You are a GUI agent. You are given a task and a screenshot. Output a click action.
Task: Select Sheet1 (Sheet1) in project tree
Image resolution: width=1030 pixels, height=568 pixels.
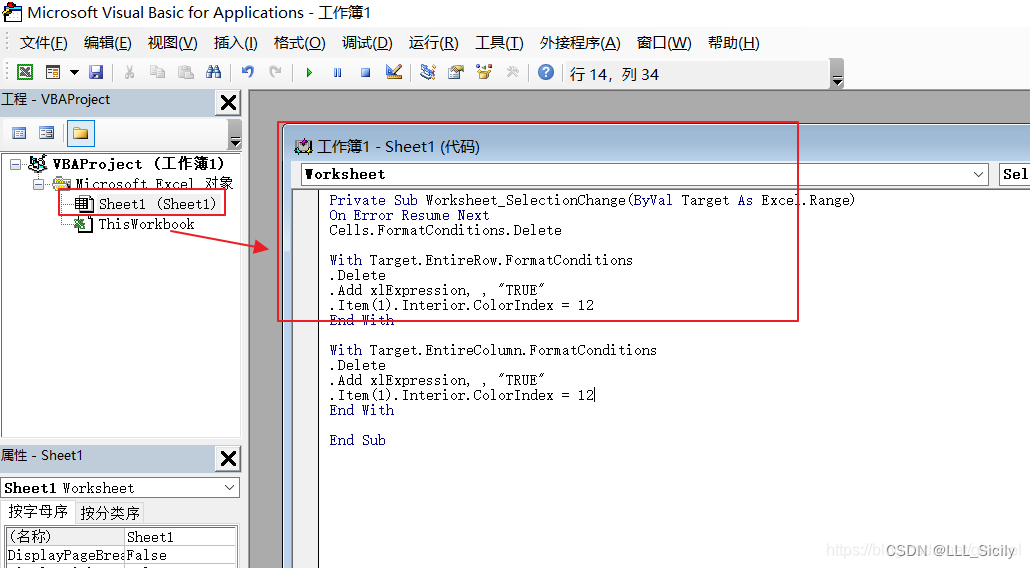157,204
